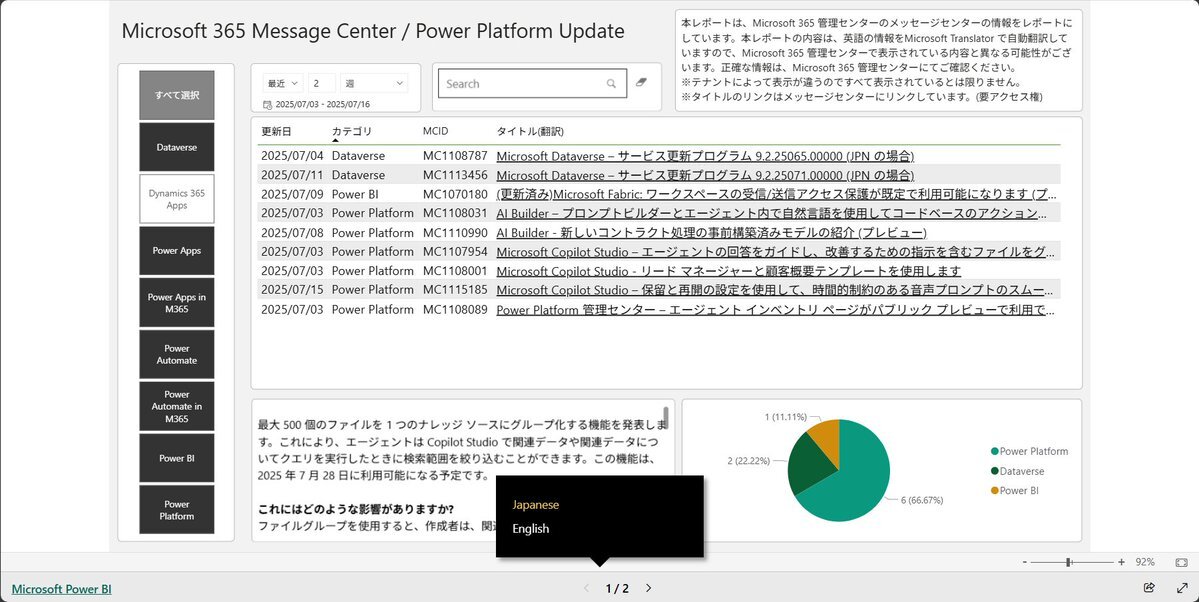Image resolution: width=1199 pixels, height=602 pixels.
Task: Toggle the Dynamics 365 Apps slicer button
Action: [177, 199]
